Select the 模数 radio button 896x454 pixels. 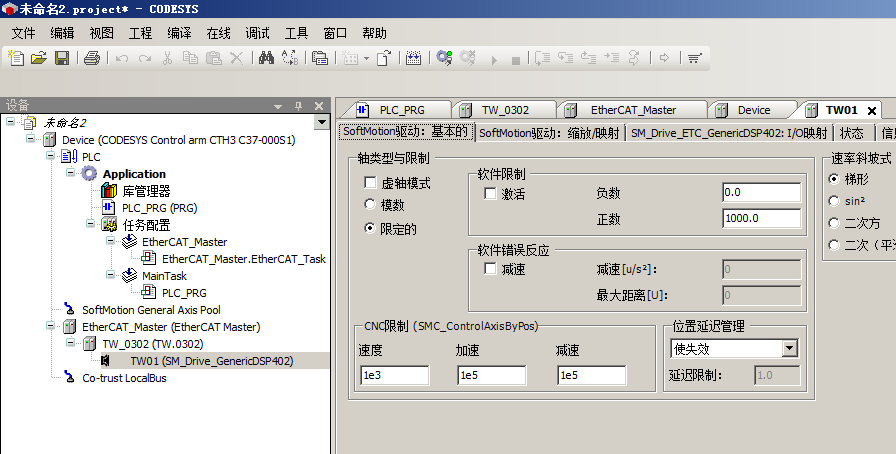tap(370, 204)
